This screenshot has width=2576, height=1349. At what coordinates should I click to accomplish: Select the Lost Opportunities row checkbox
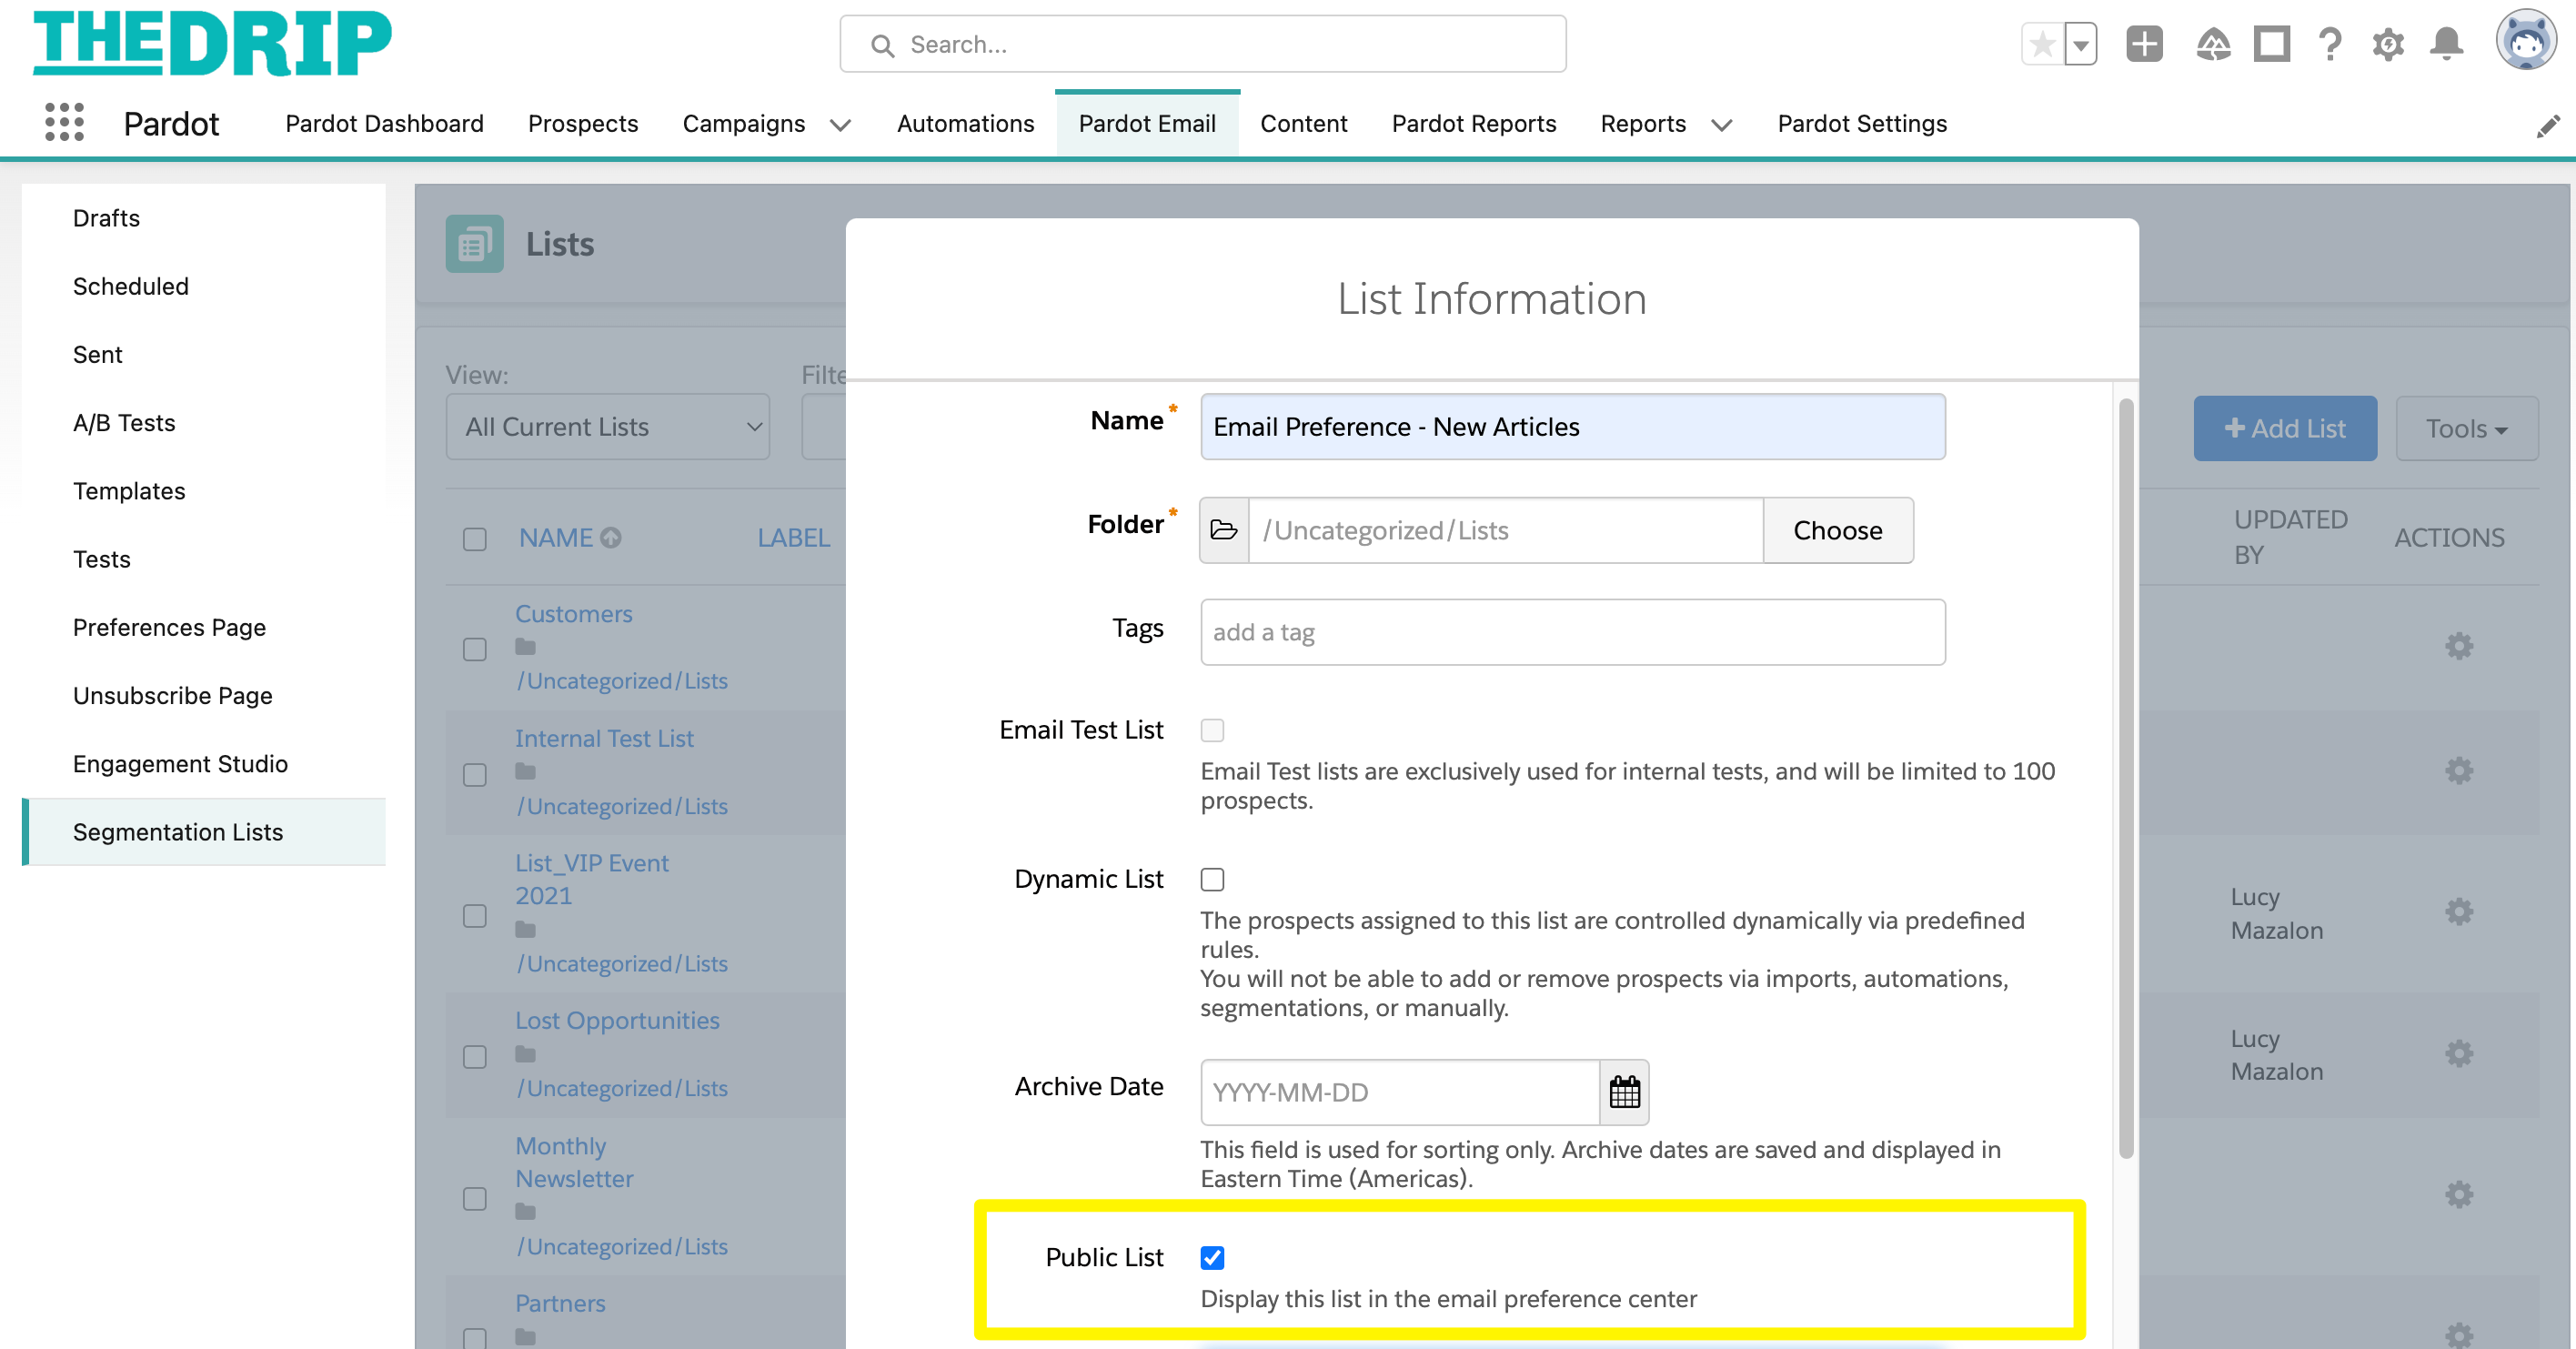click(475, 1057)
